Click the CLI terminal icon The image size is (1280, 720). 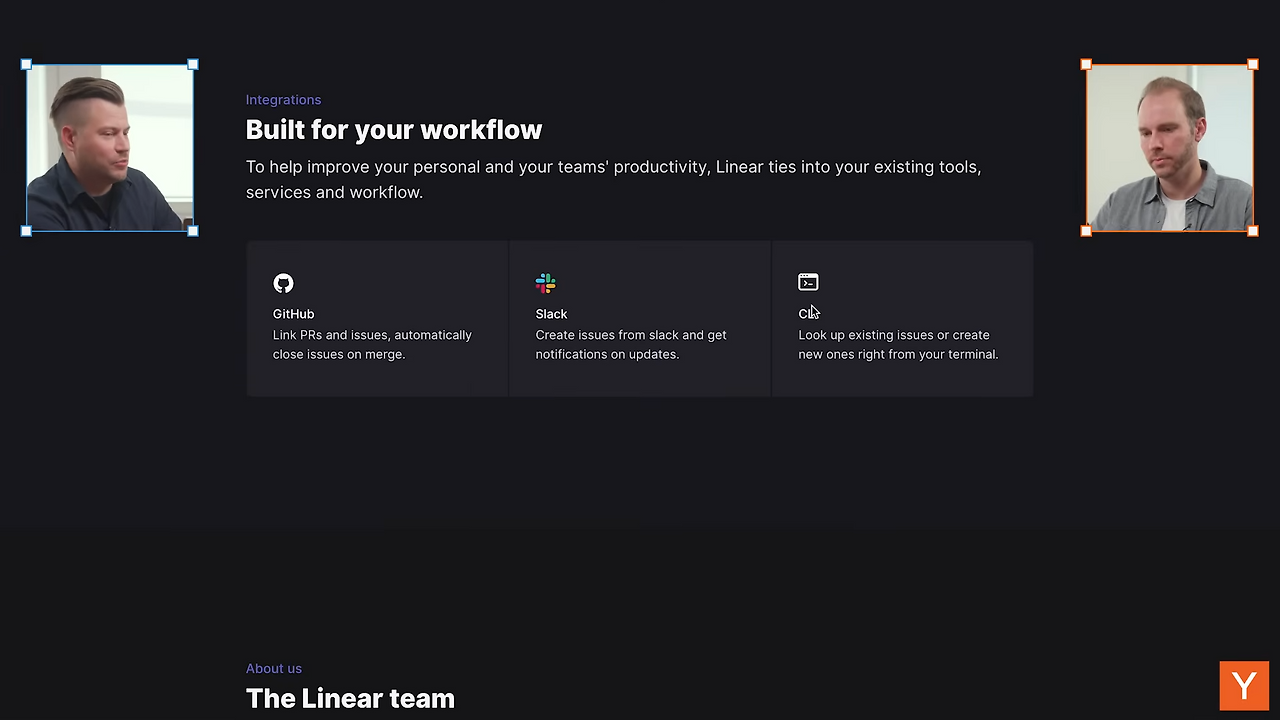pos(808,282)
